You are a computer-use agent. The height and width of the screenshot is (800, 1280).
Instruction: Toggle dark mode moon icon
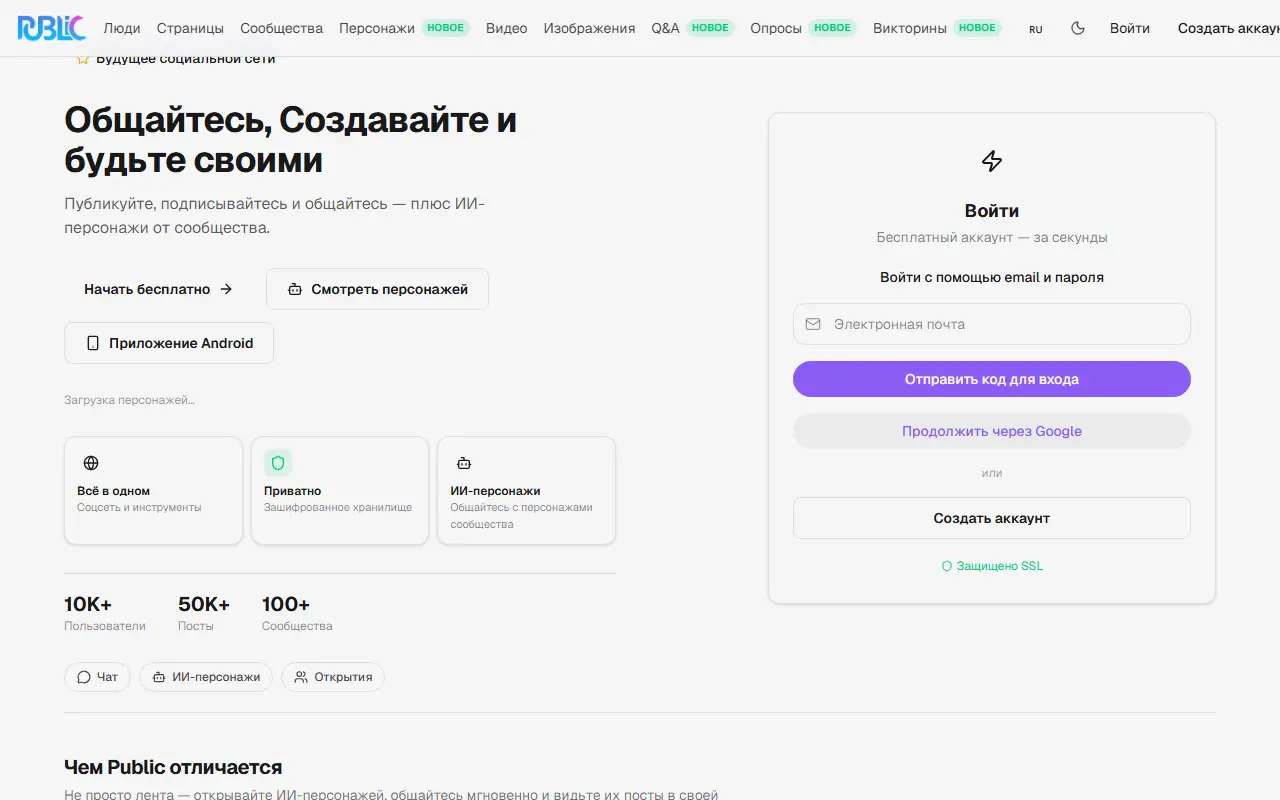tap(1078, 28)
